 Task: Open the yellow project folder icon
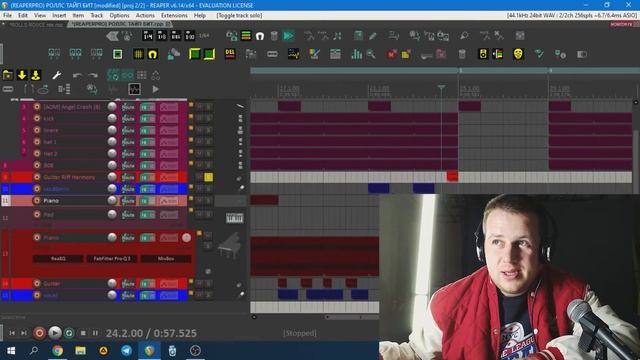point(7,75)
